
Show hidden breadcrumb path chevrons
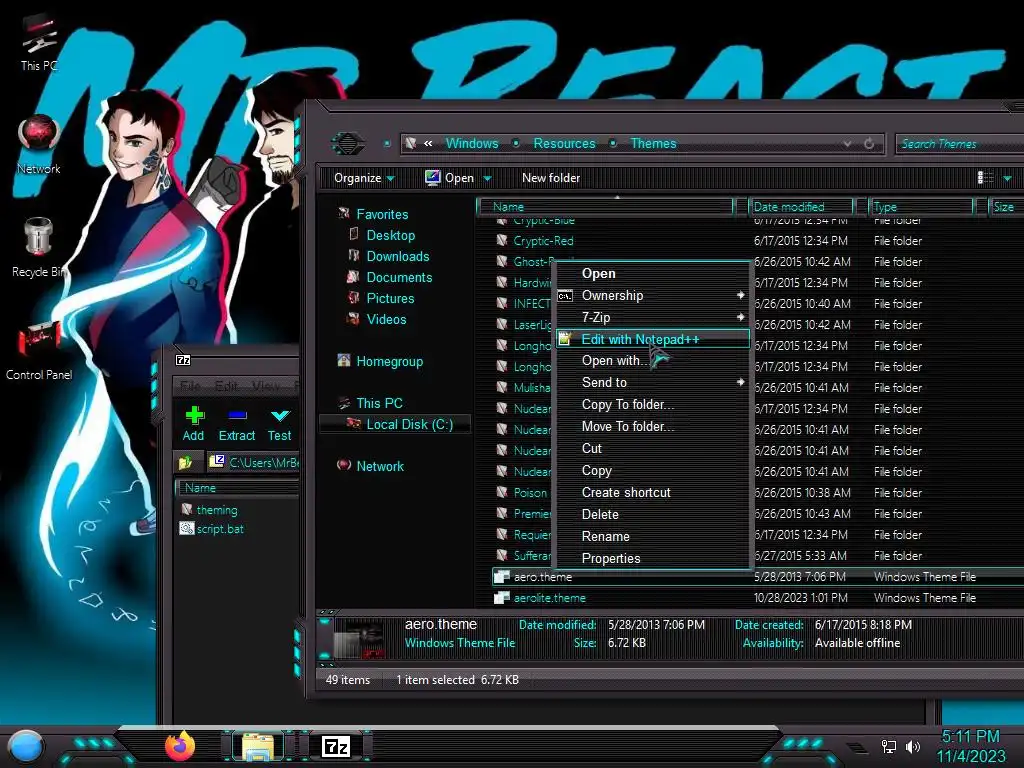[428, 143]
